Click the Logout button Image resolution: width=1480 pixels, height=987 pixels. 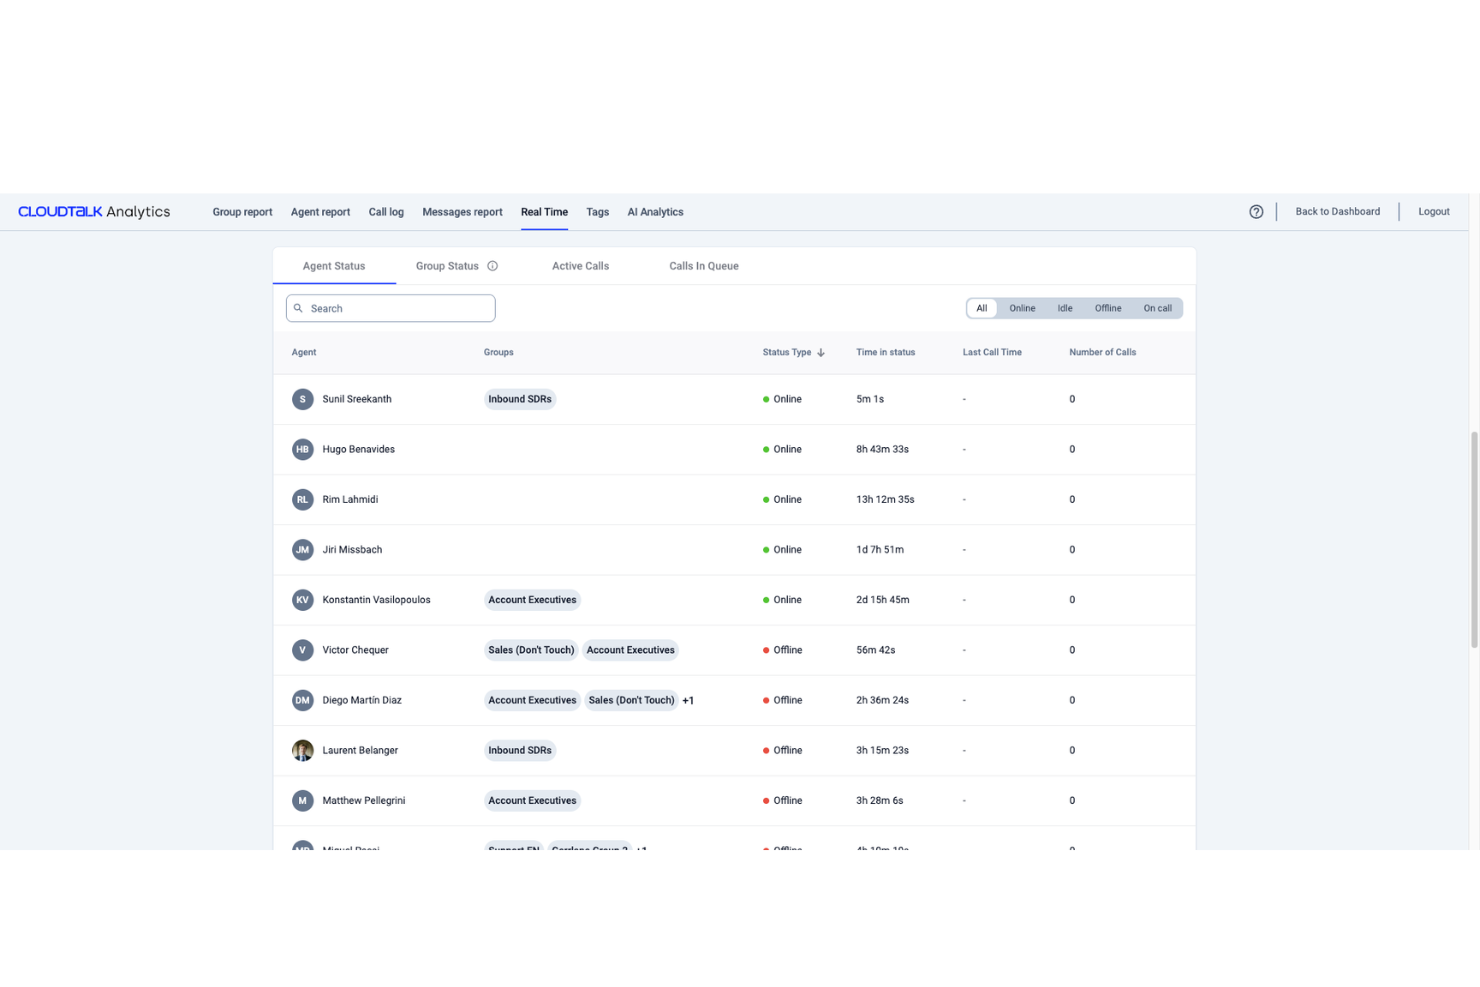click(x=1433, y=211)
